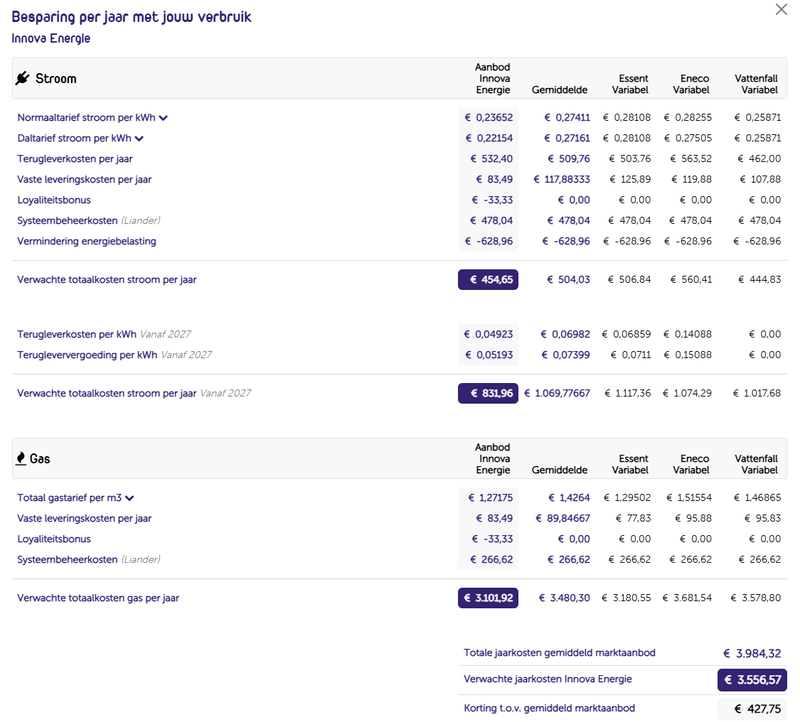This screenshot has width=800, height=722.
Task: Close the savings overview dialog
Action: tap(781, 9)
